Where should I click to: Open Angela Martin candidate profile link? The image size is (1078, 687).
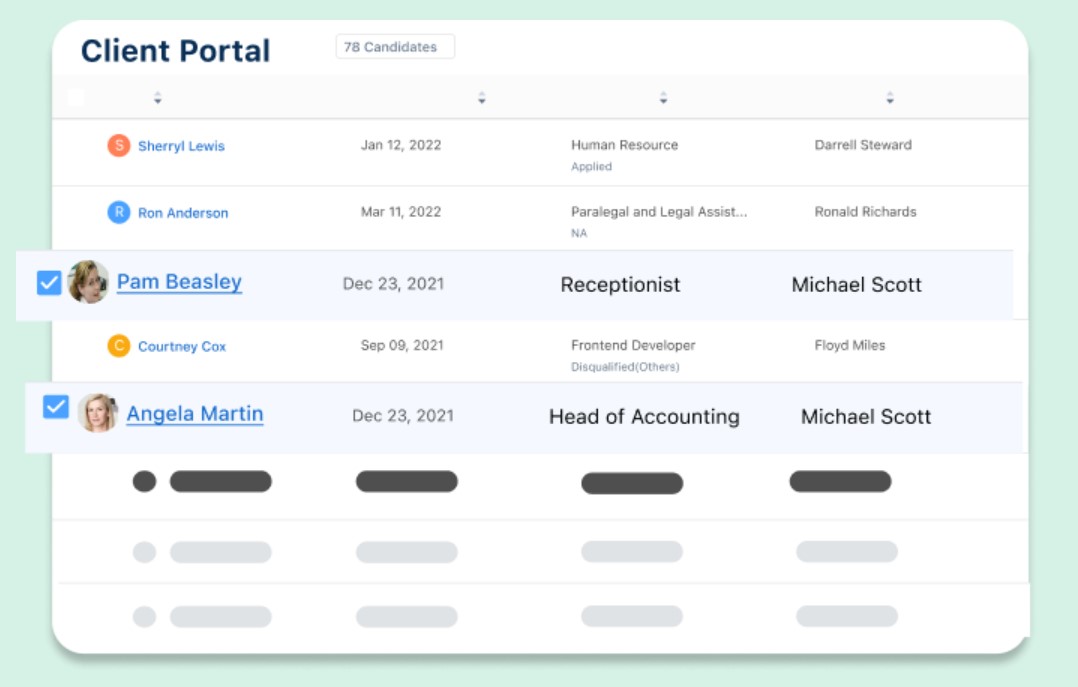195,414
